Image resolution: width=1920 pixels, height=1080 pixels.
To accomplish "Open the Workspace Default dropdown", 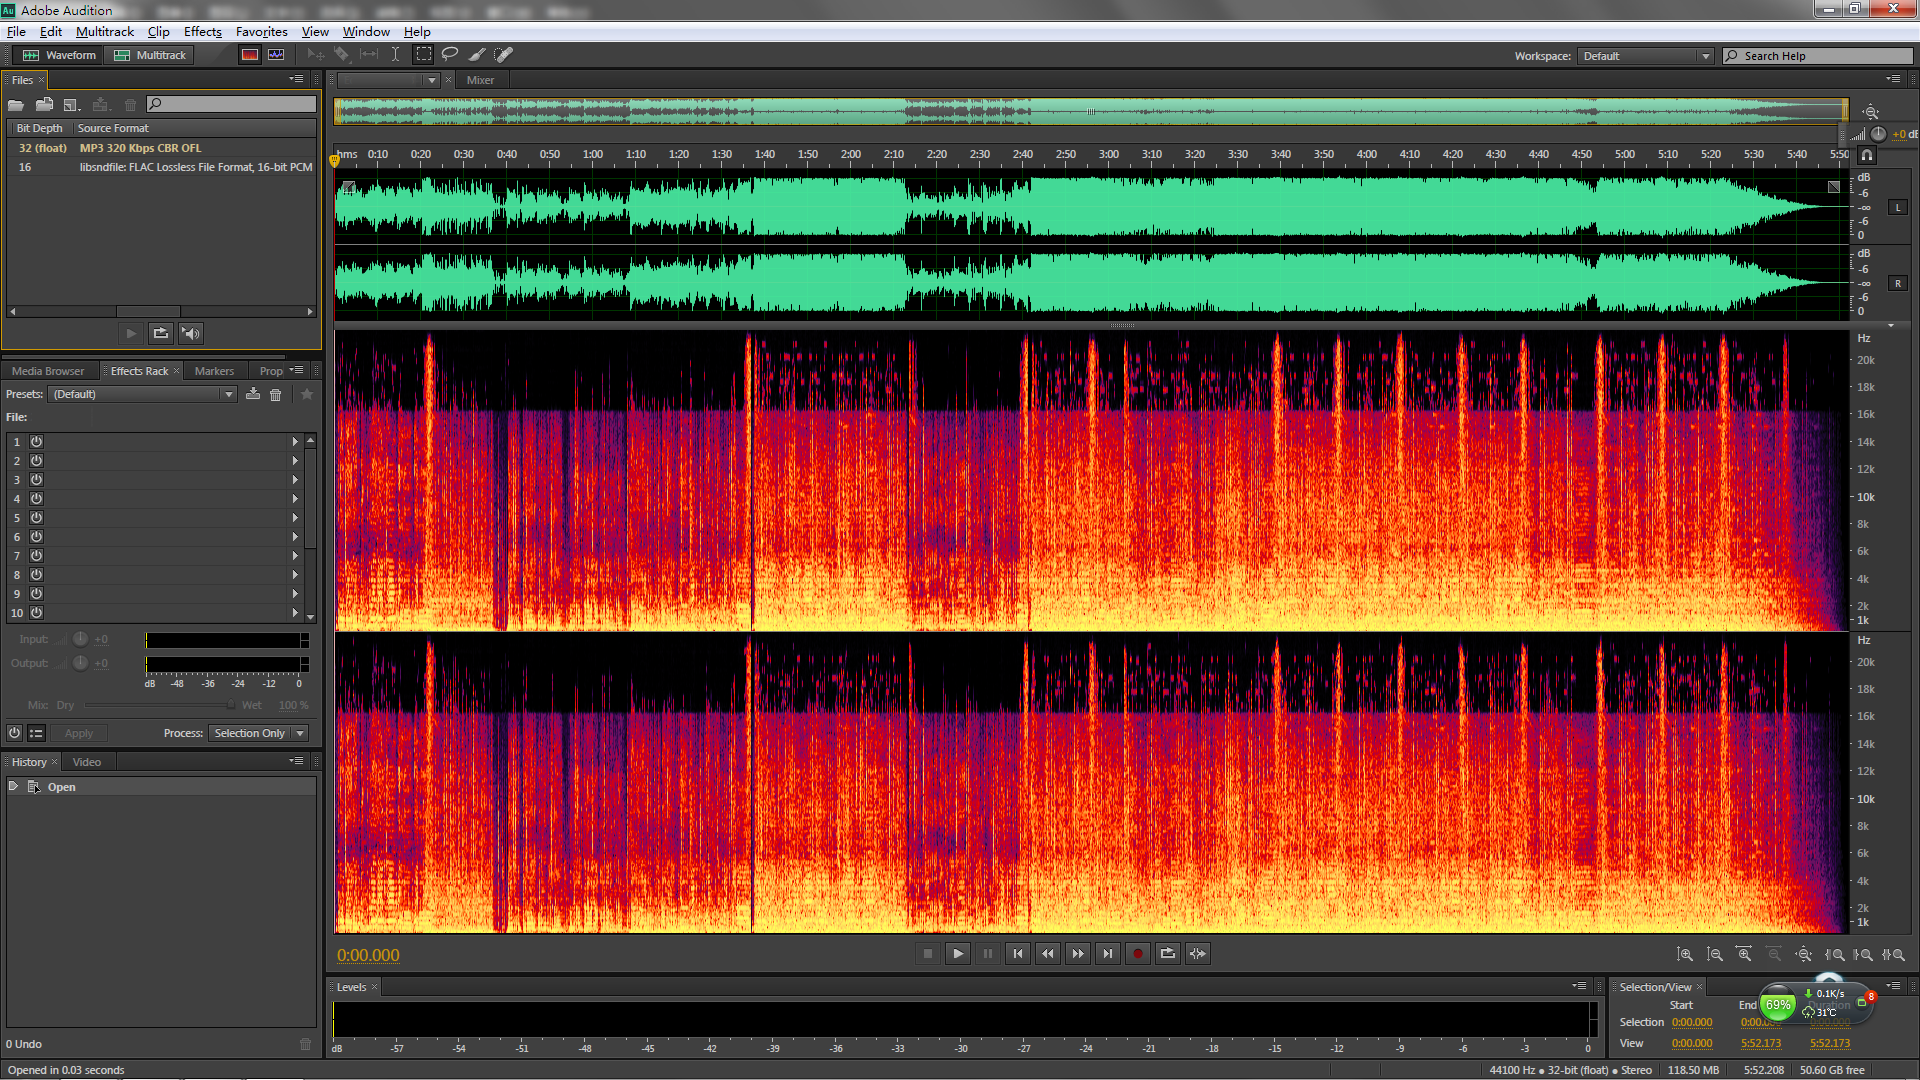I will tap(1646, 56).
